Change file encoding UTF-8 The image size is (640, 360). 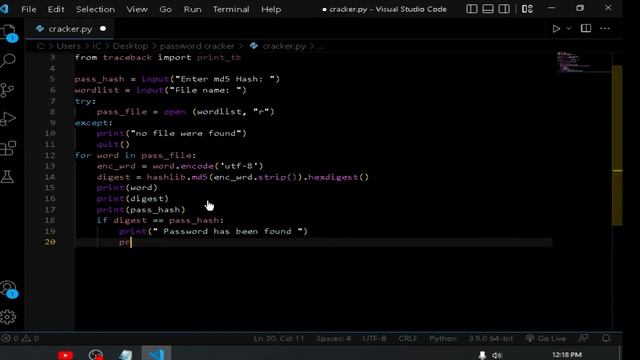click(x=374, y=339)
